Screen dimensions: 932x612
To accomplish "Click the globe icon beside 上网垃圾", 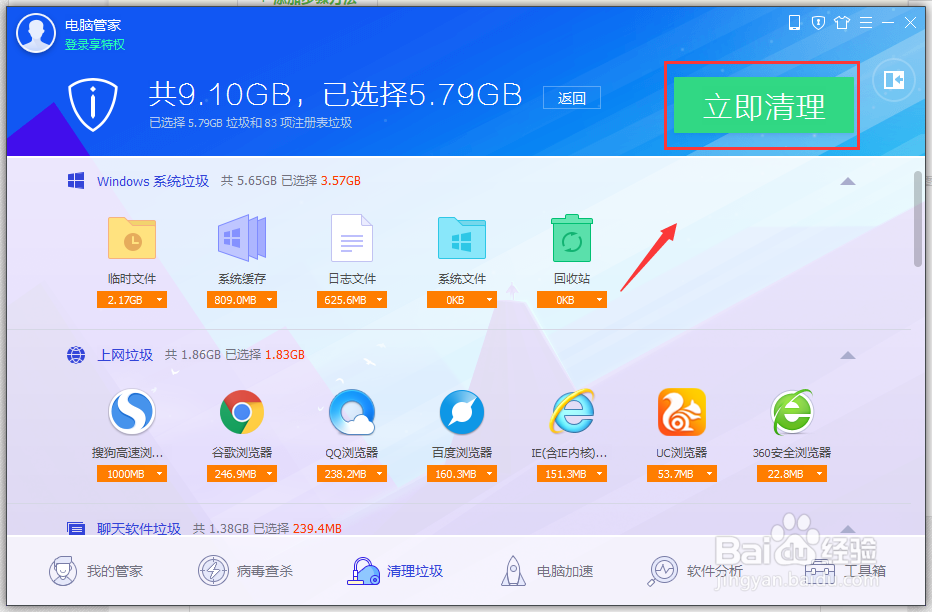I will pos(75,355).
